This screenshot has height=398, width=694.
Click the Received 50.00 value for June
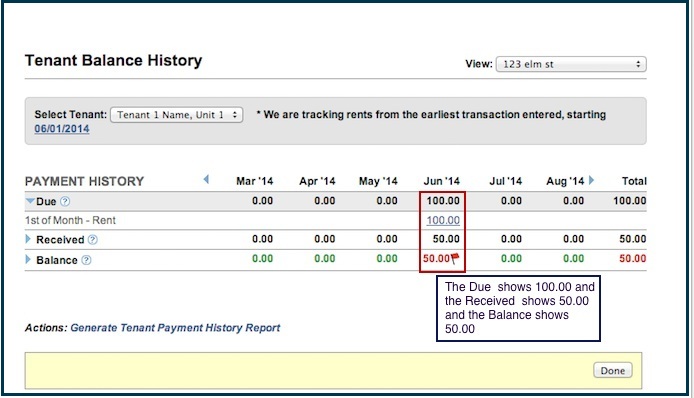pos(446,239)
